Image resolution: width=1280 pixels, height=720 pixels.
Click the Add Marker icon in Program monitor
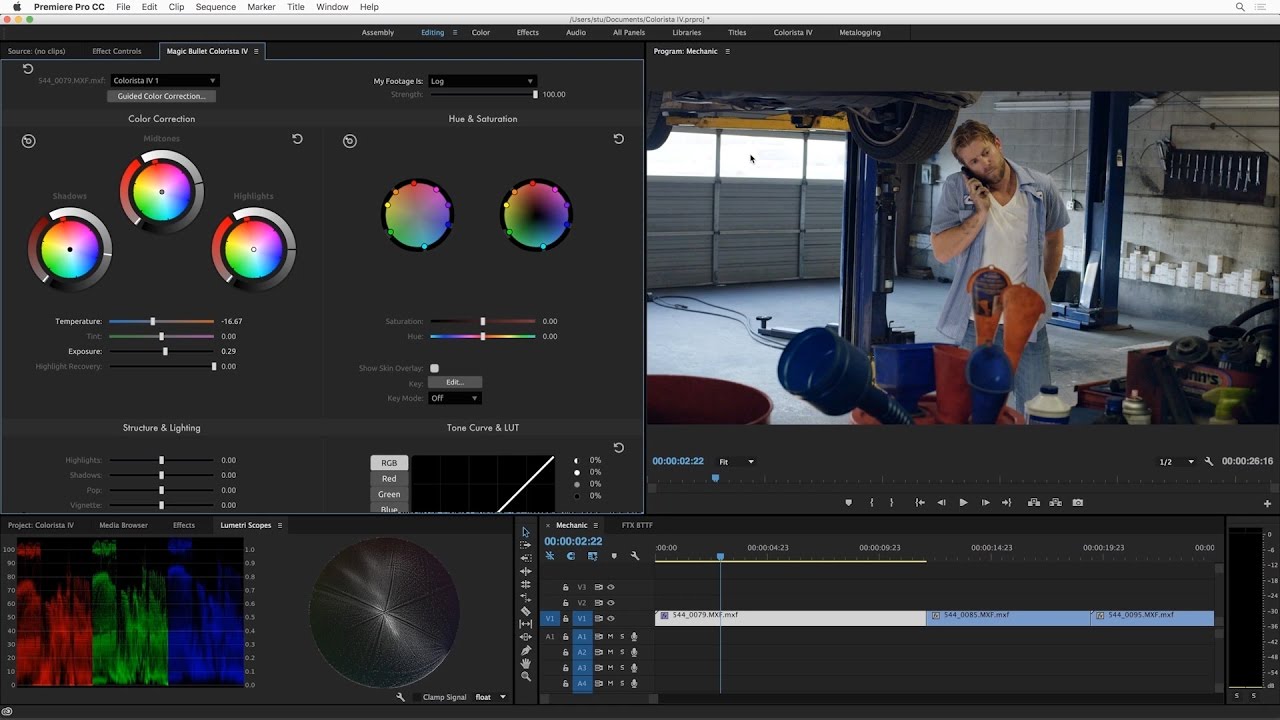[x=848, y=503]
